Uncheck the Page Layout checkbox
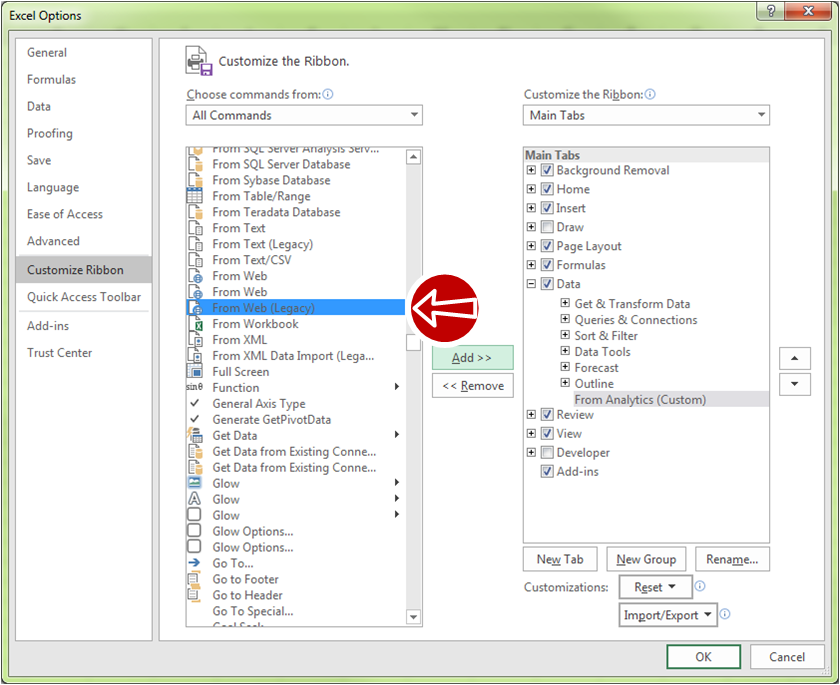This screenshot has width=840, height=685. click(547, 246)
